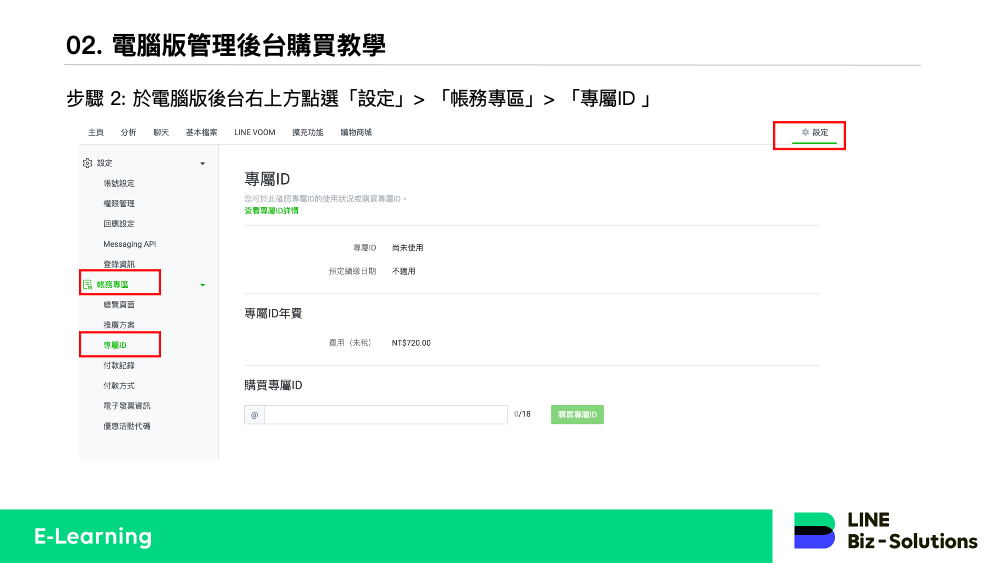This screenshot has width=1000, height=563.
Task: Click the 帳務專區 billing document icon
Action: (88, 285)
